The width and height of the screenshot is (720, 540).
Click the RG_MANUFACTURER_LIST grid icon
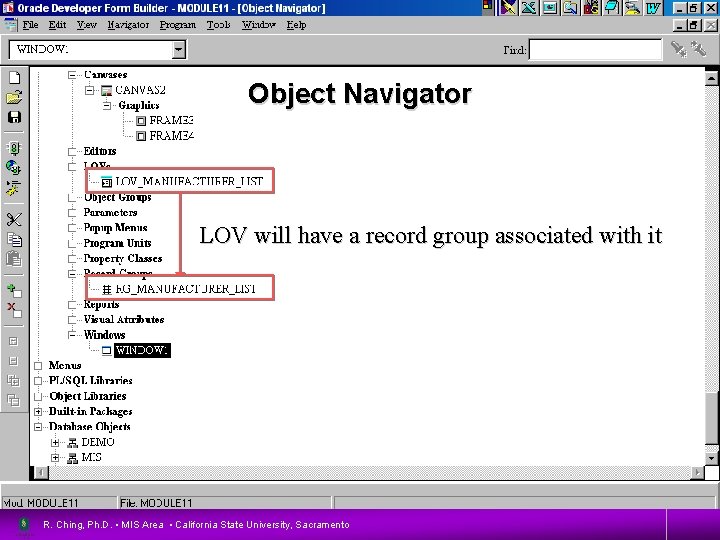(107, 289)
